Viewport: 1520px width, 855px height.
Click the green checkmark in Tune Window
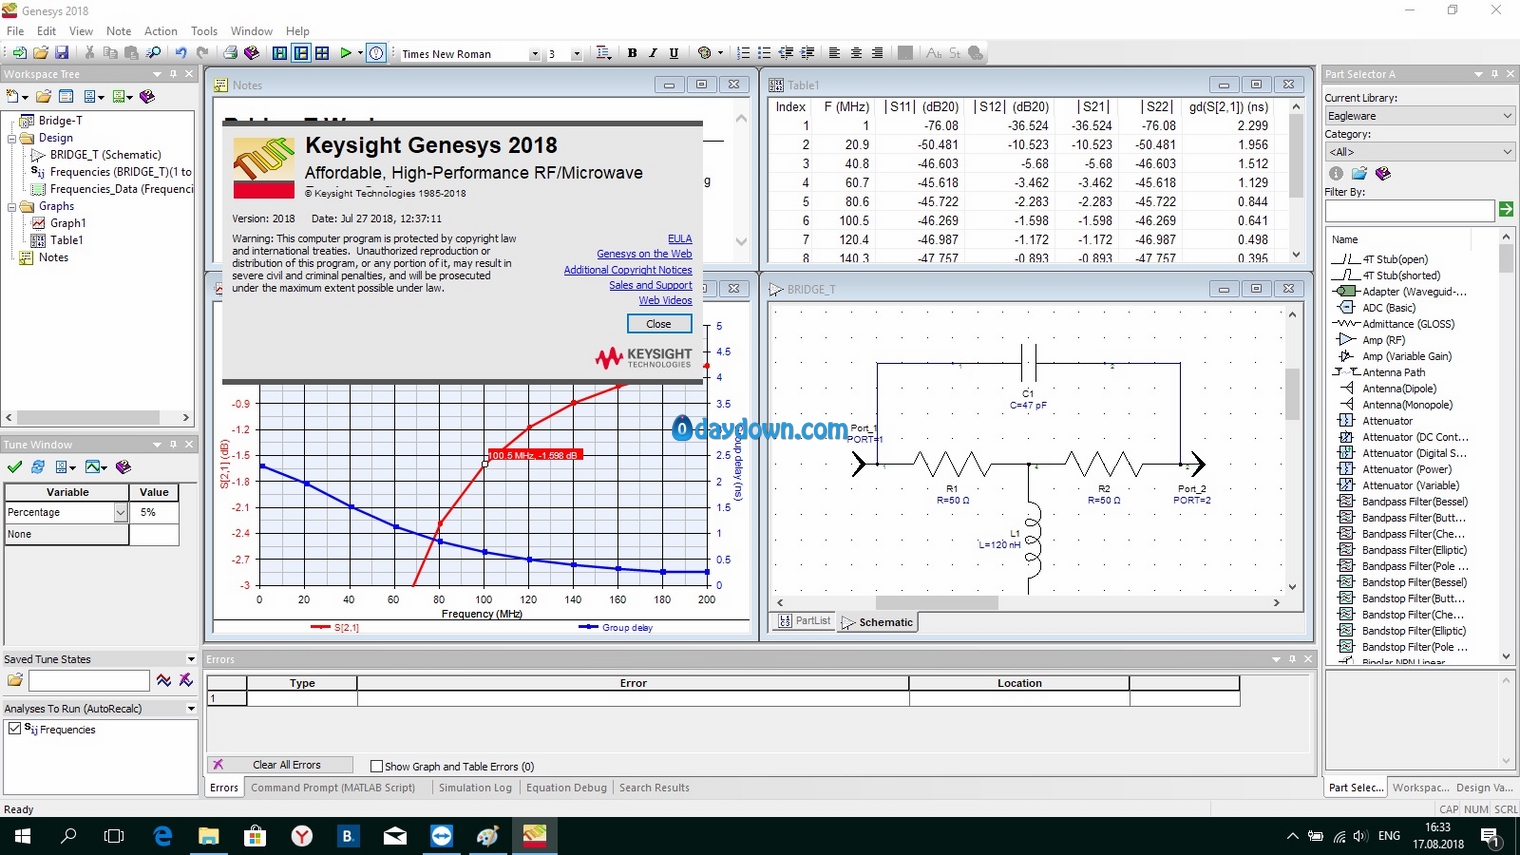coord(14,467)
